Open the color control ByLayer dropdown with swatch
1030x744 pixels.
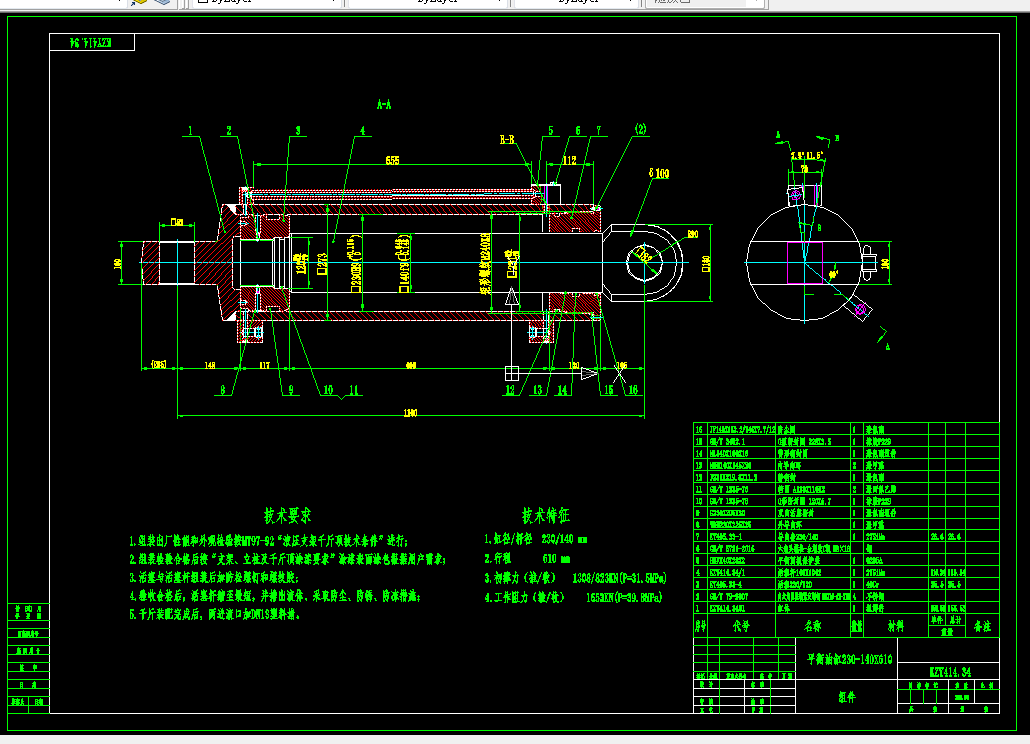(x=264, y=2)
